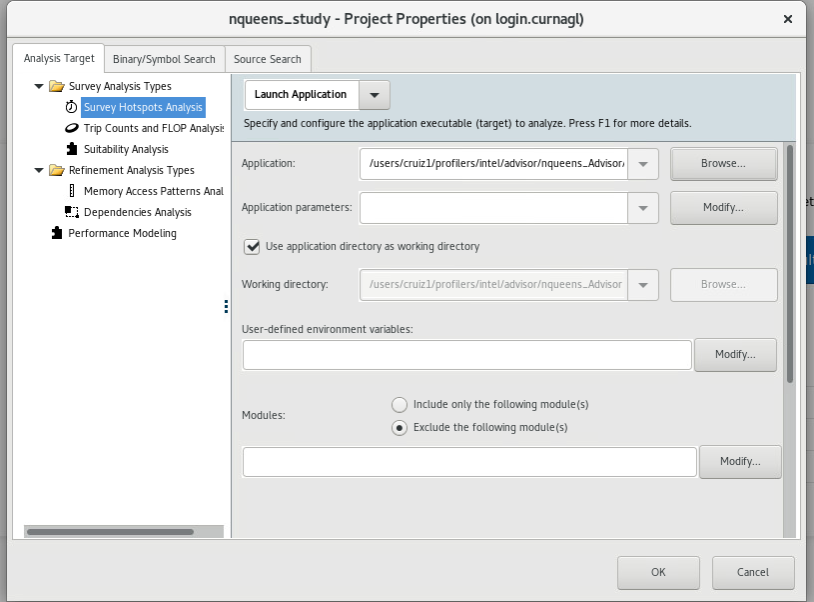Collapse the Survey Analysis Types tree node
This screenshot has width=814, height=602.
click(x=39, y=86)
